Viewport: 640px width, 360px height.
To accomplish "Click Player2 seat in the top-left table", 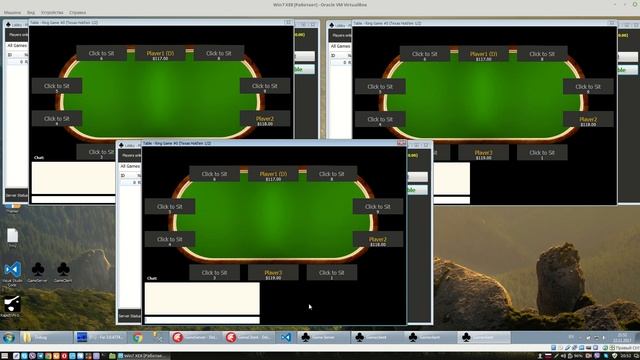I will [265, 119].
